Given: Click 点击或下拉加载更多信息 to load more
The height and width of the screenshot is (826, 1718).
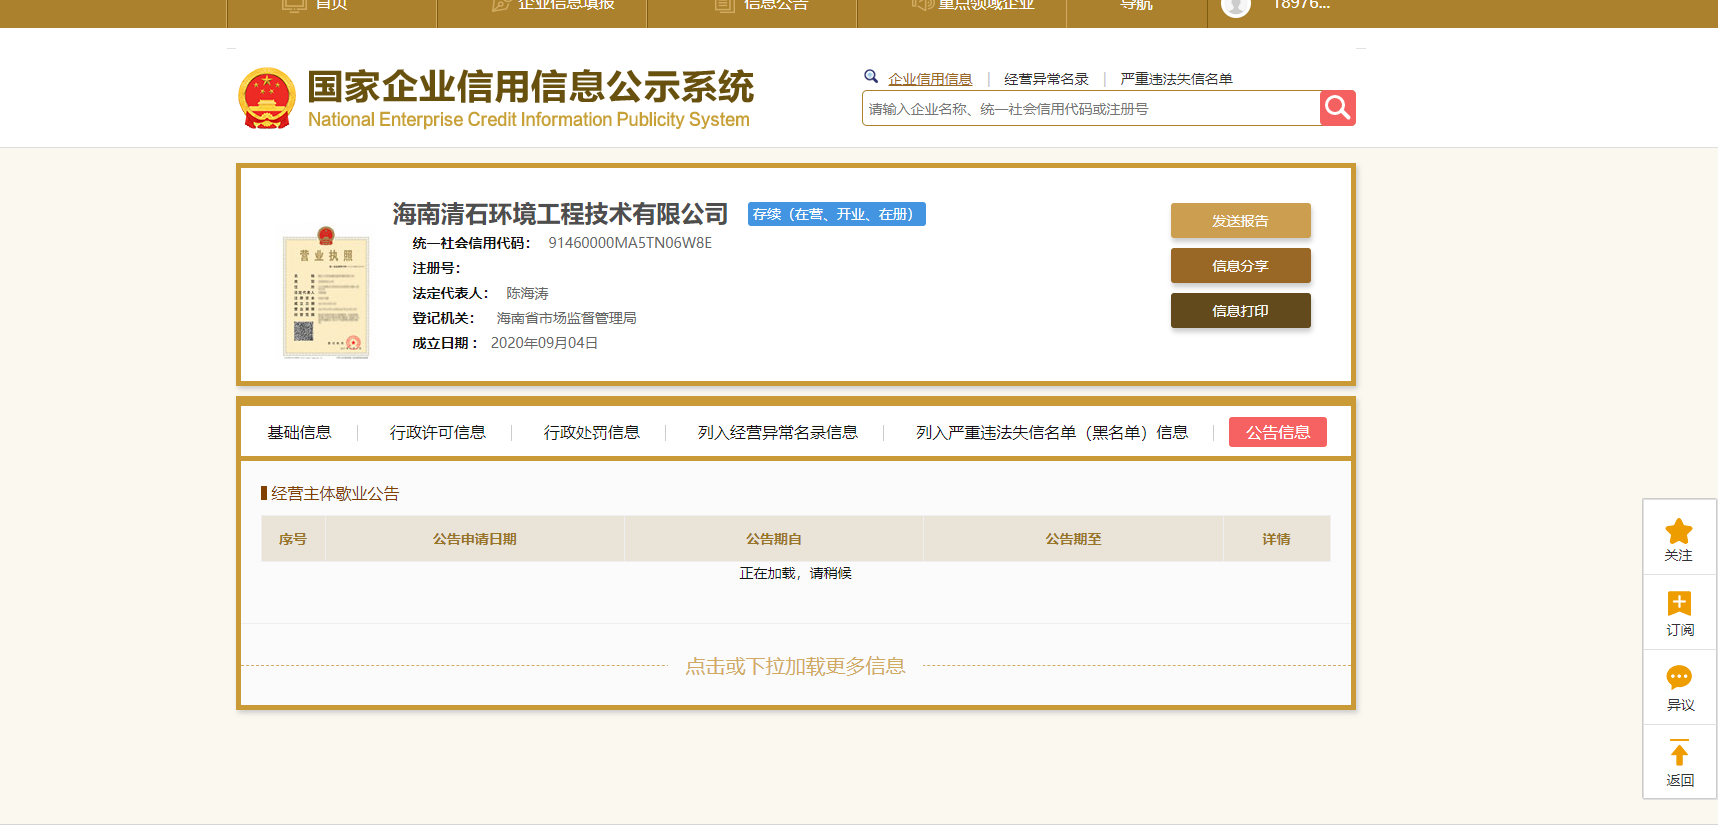Looking at the screenshot, I should coord(795,666).
